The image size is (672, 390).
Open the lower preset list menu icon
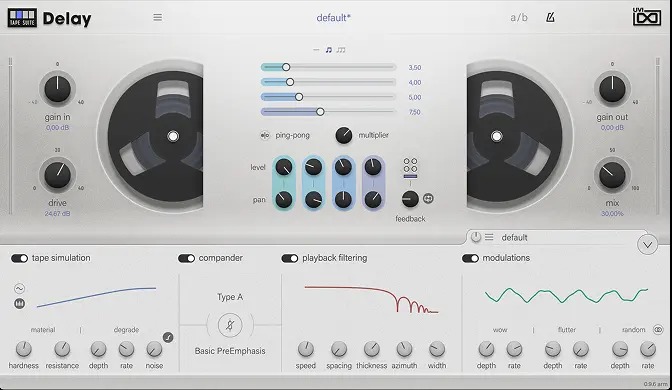point(489,237)
